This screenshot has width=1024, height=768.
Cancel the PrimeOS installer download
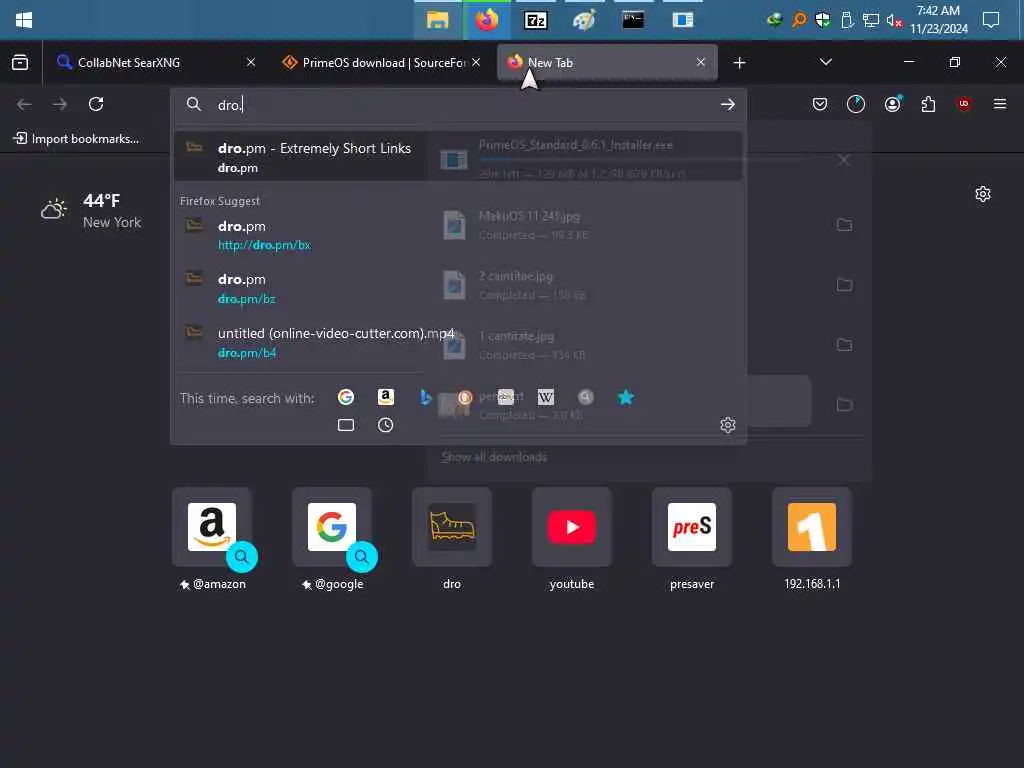point(844,160)
